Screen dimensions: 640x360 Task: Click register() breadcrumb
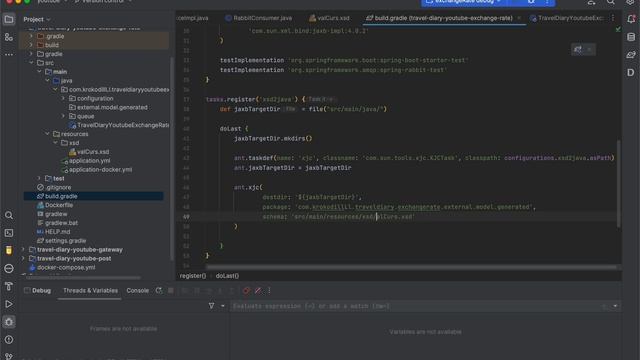pyautogui.click(x=193, y=276)
